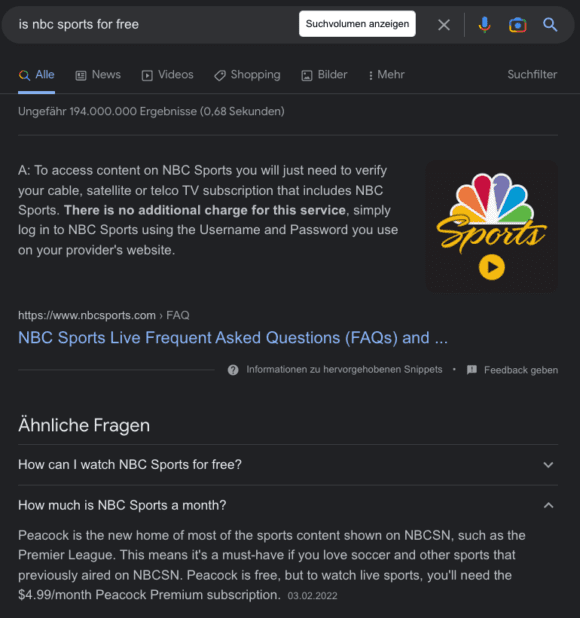Click the date 03.02.2022

click(312, 596)
